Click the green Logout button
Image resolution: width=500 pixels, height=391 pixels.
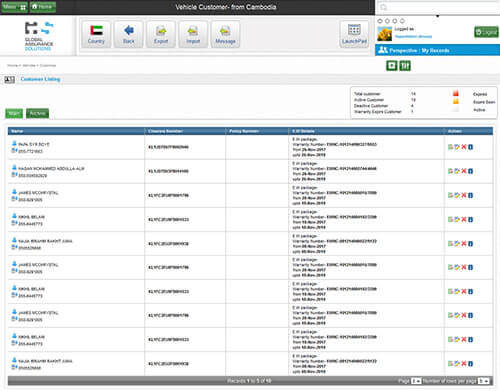486,32
